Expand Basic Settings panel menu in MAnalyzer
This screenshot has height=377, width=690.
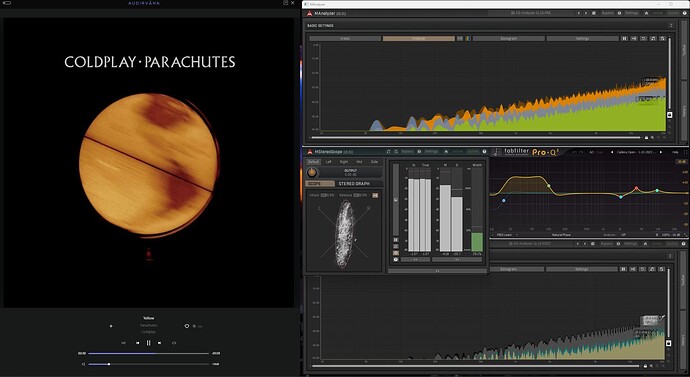[x=671, y=26]
